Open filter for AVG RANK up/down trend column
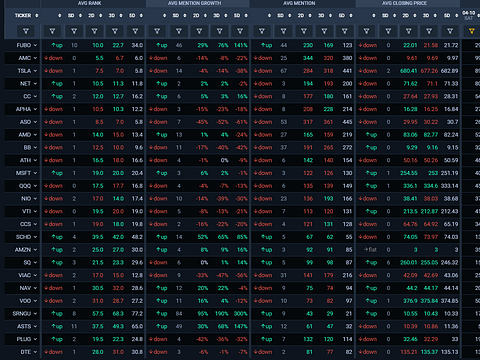 pos(52,31)
